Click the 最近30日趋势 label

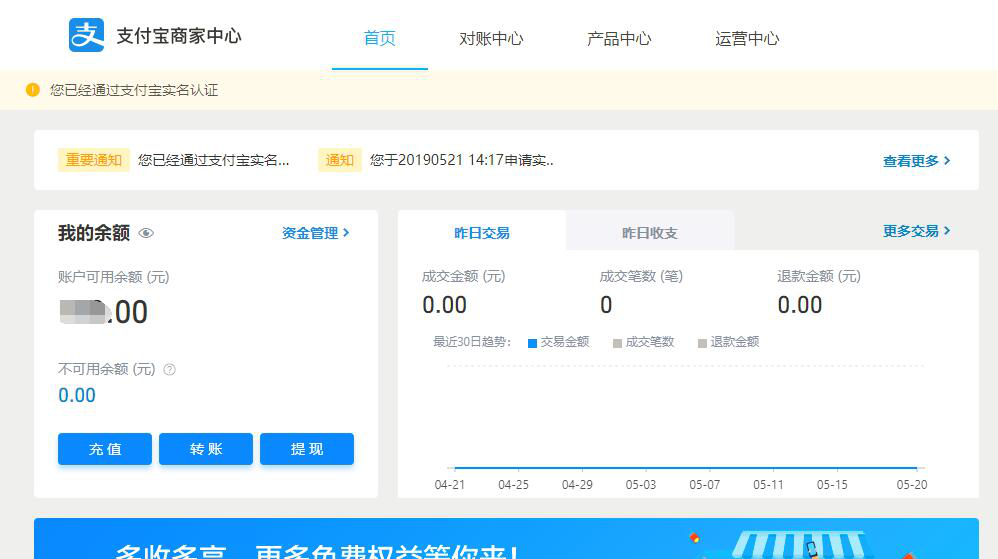tap(472, 342)
